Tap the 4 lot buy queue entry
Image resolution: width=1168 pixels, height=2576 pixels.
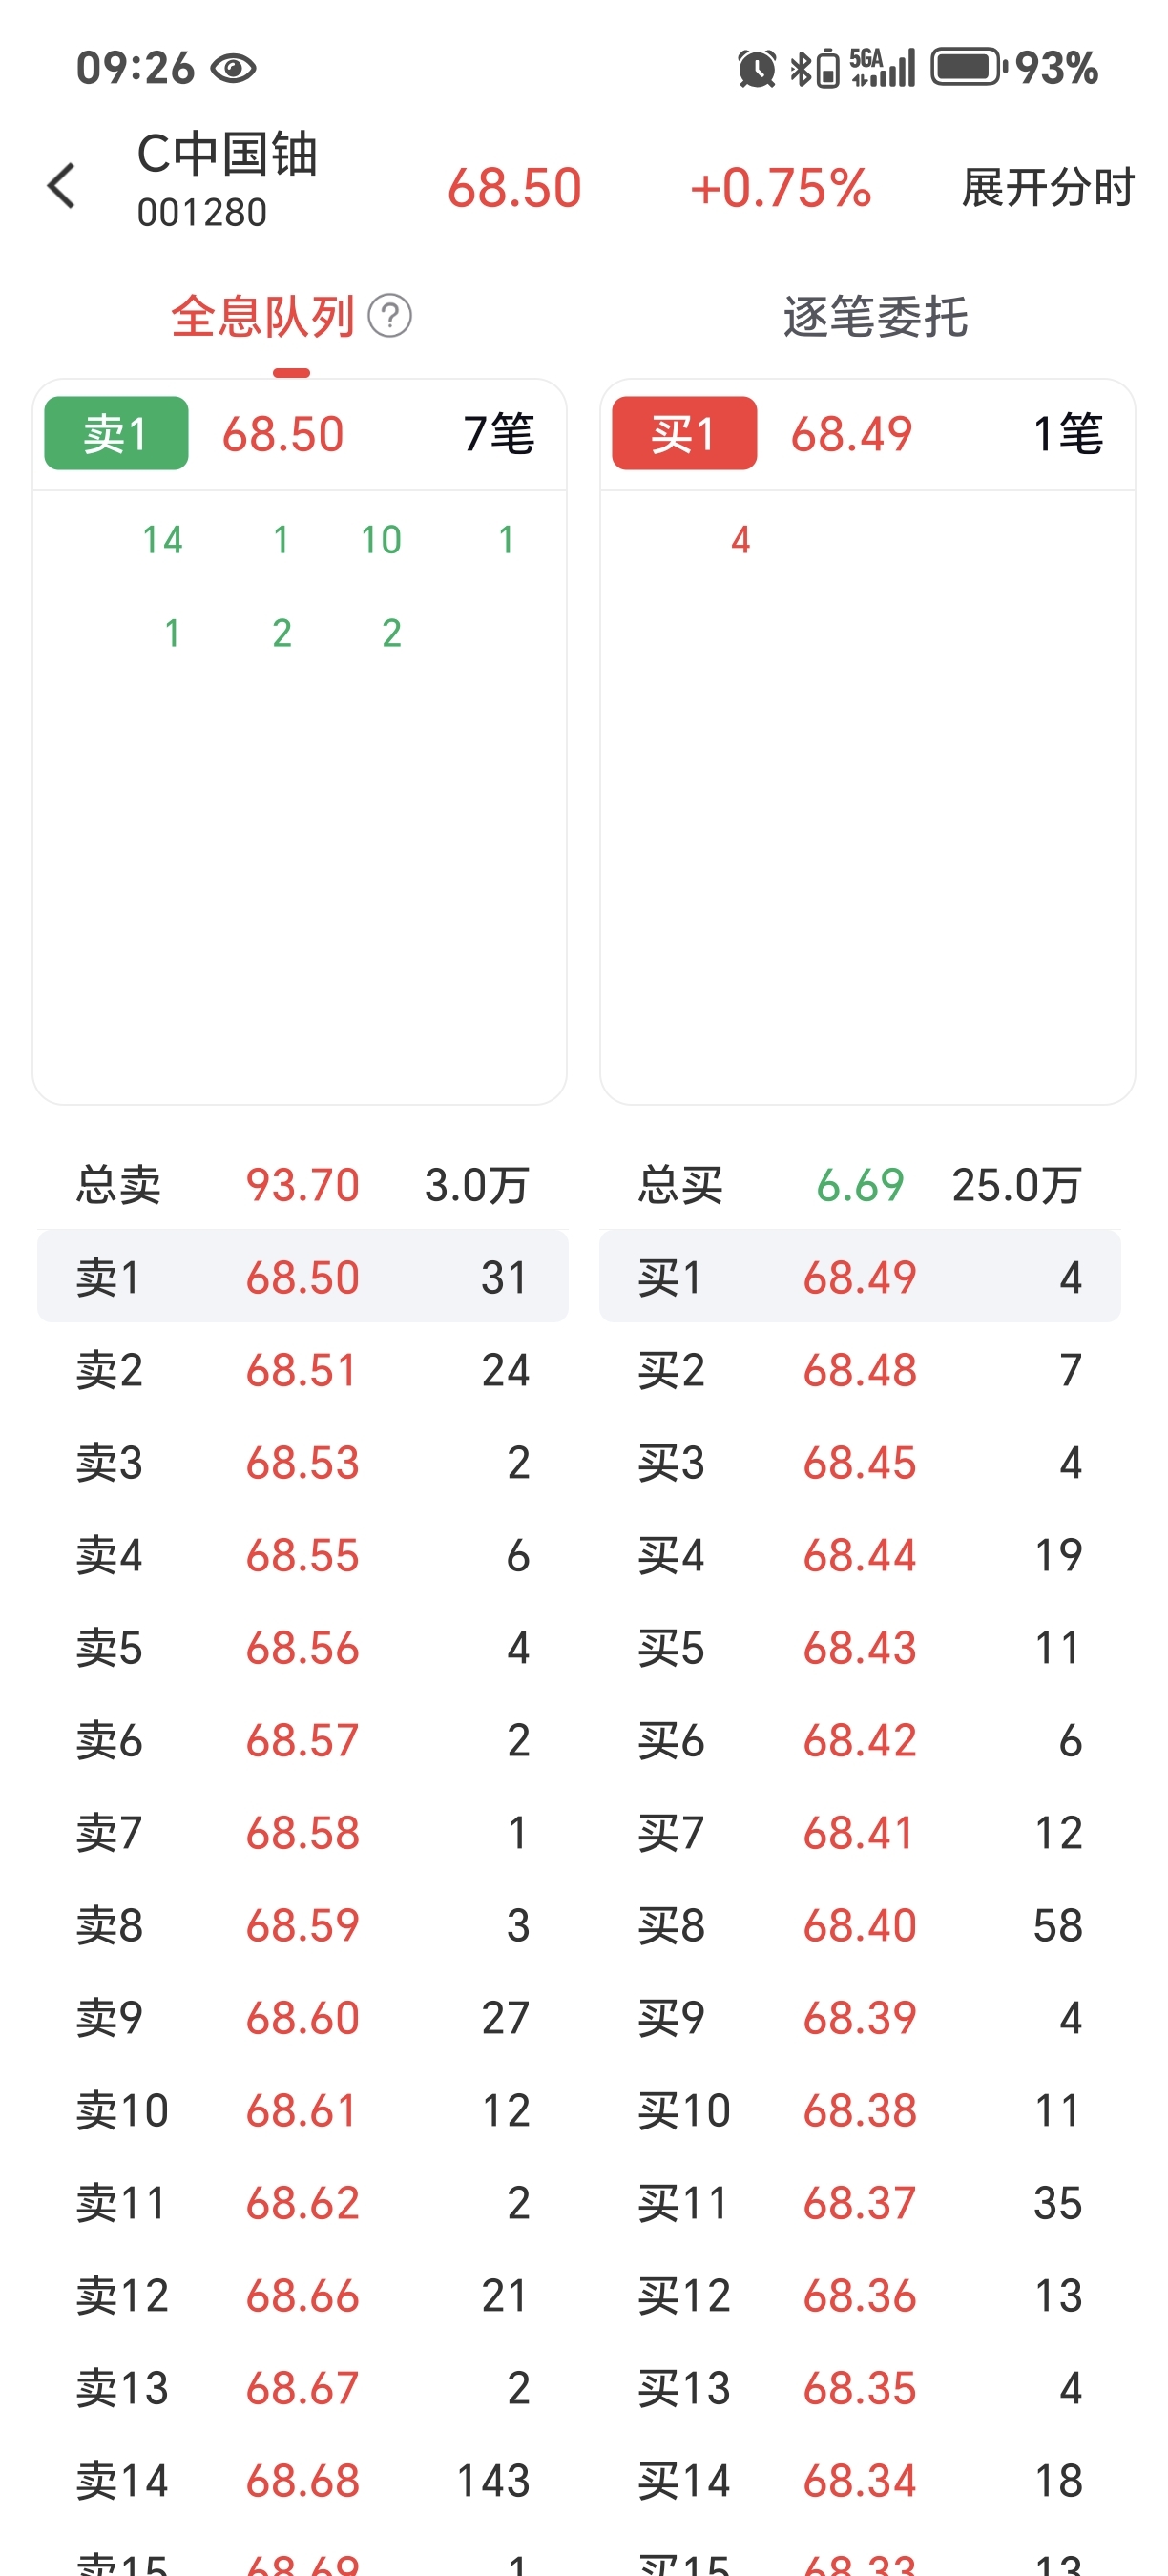740,540
